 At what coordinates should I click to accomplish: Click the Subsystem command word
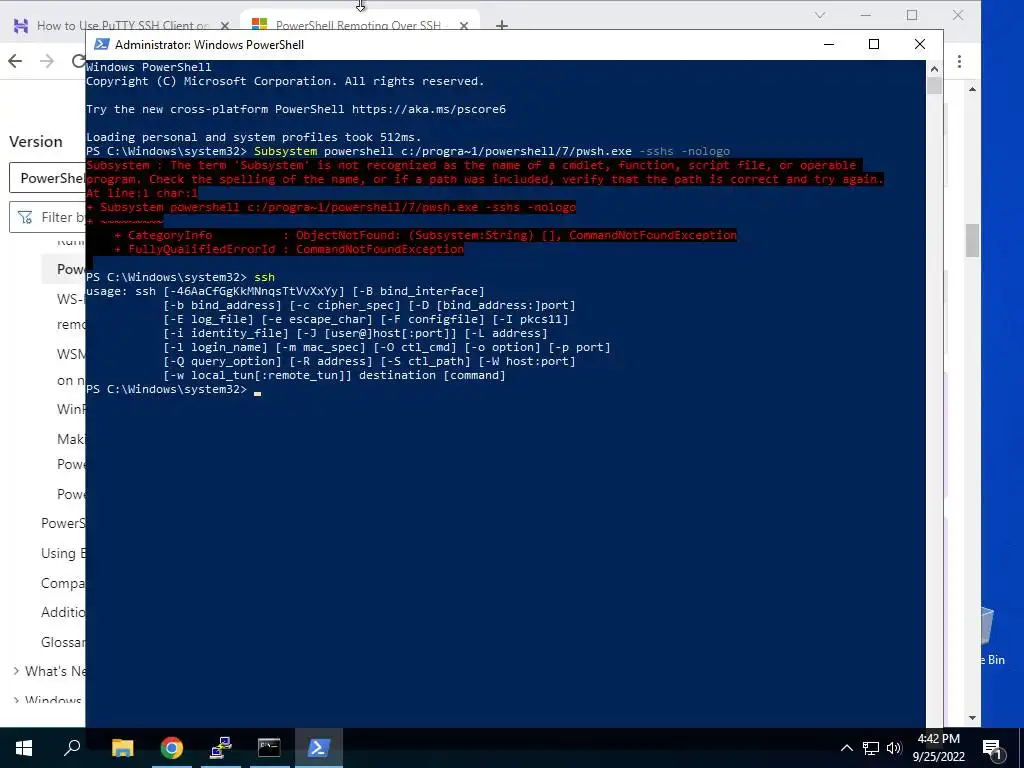click(x=285, y=151)
